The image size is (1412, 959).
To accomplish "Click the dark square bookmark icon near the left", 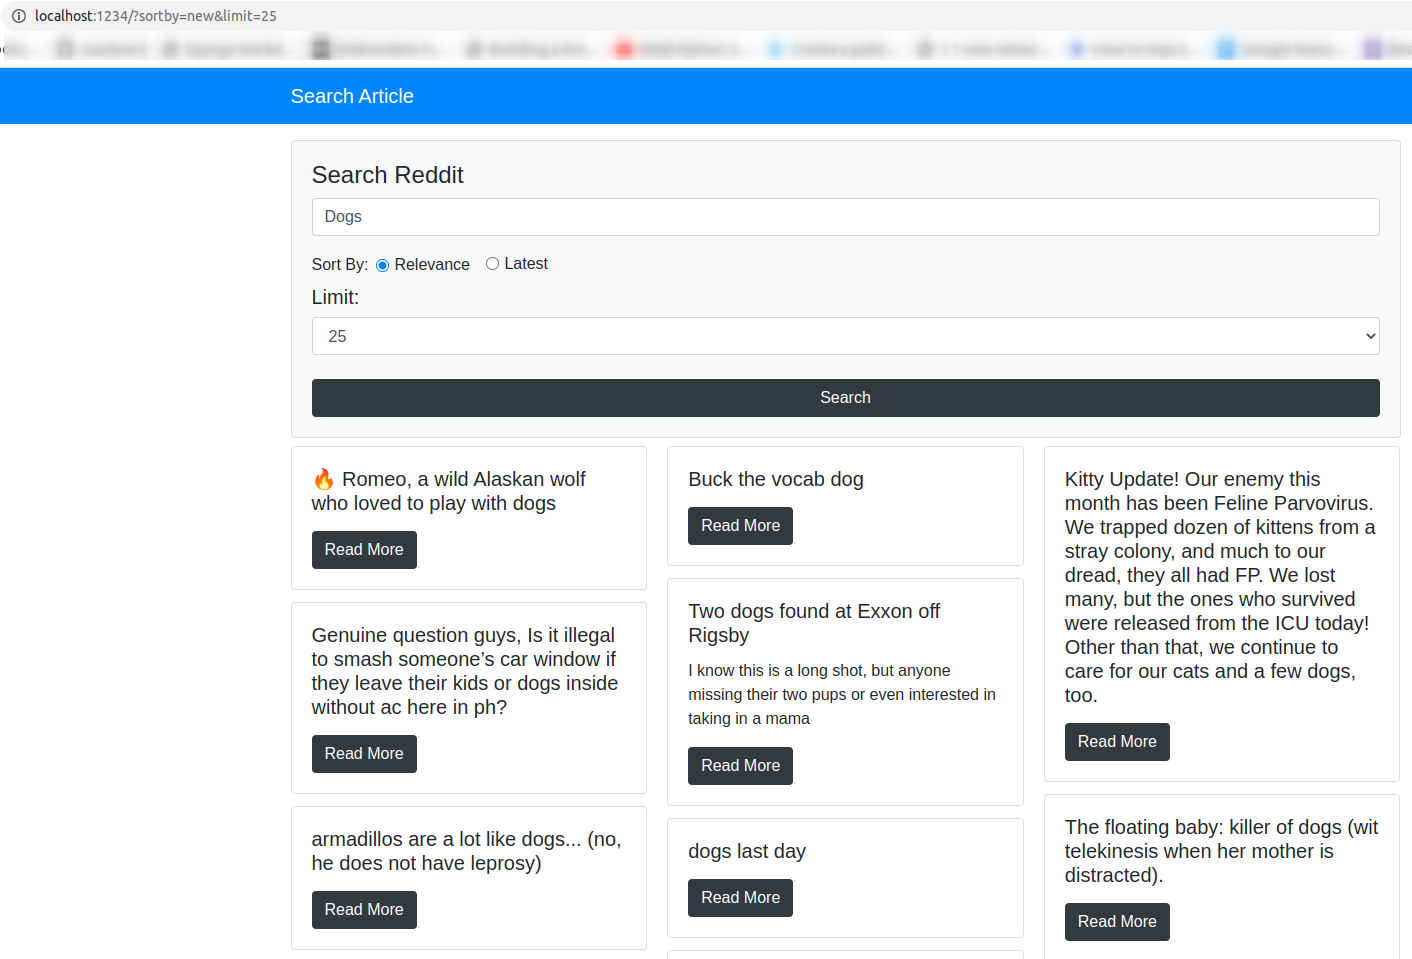I will tap(320, 47).
